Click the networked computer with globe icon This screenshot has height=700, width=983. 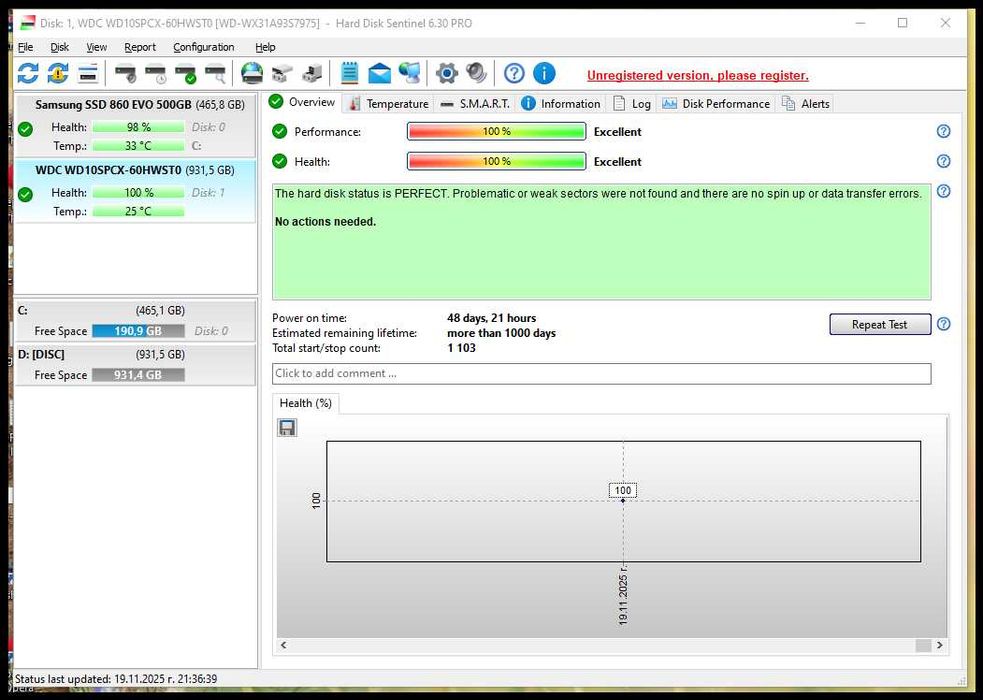[x=409, y=74]
